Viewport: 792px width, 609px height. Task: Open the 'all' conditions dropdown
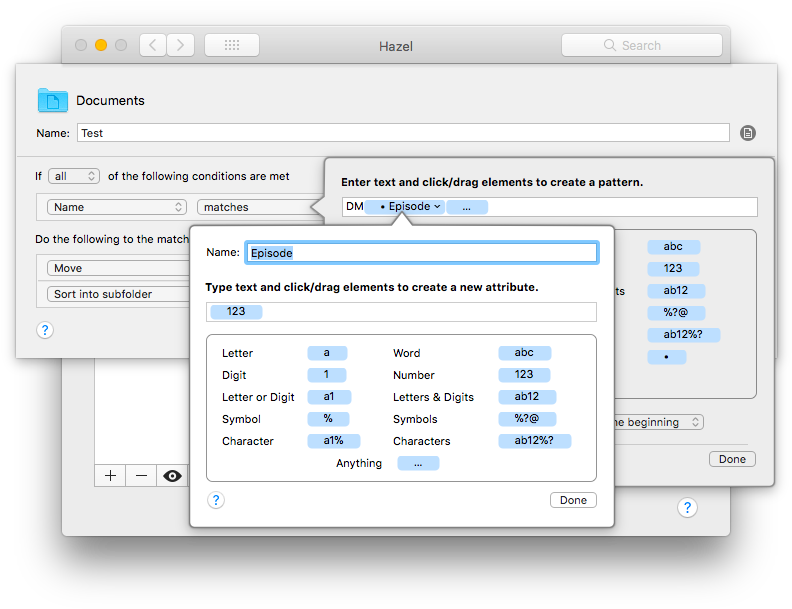tap(74, 176)
